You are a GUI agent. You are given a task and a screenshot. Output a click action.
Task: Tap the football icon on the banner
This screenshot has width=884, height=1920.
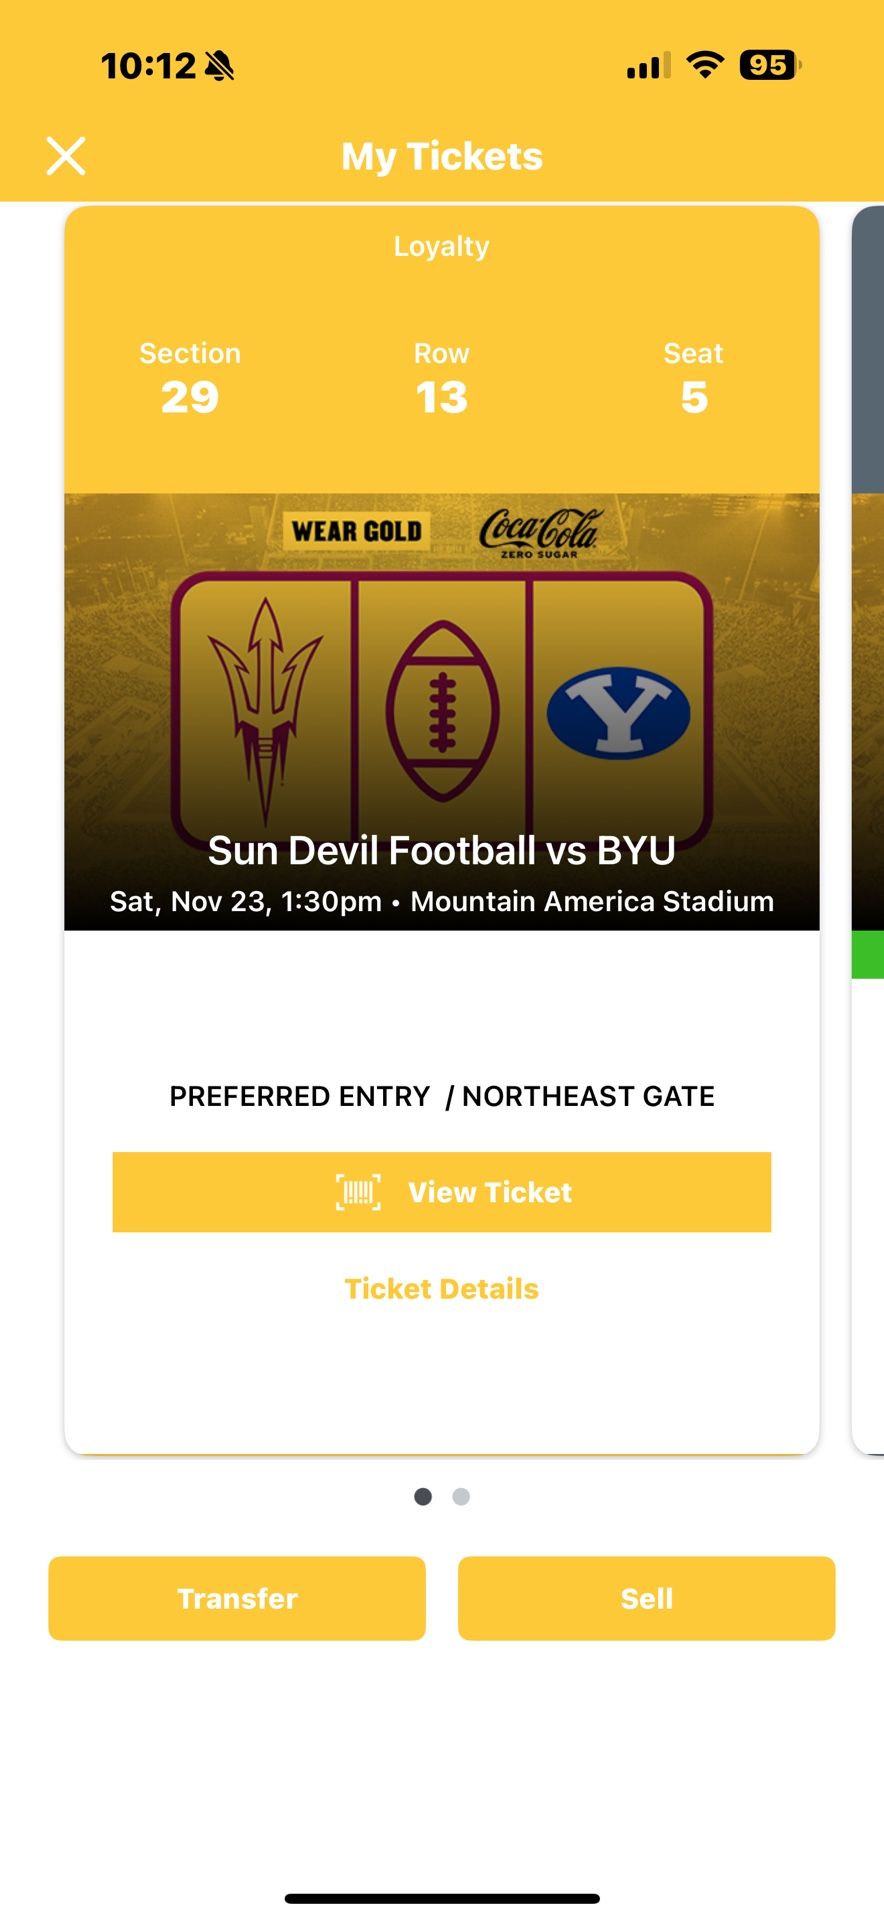point(442,712)
